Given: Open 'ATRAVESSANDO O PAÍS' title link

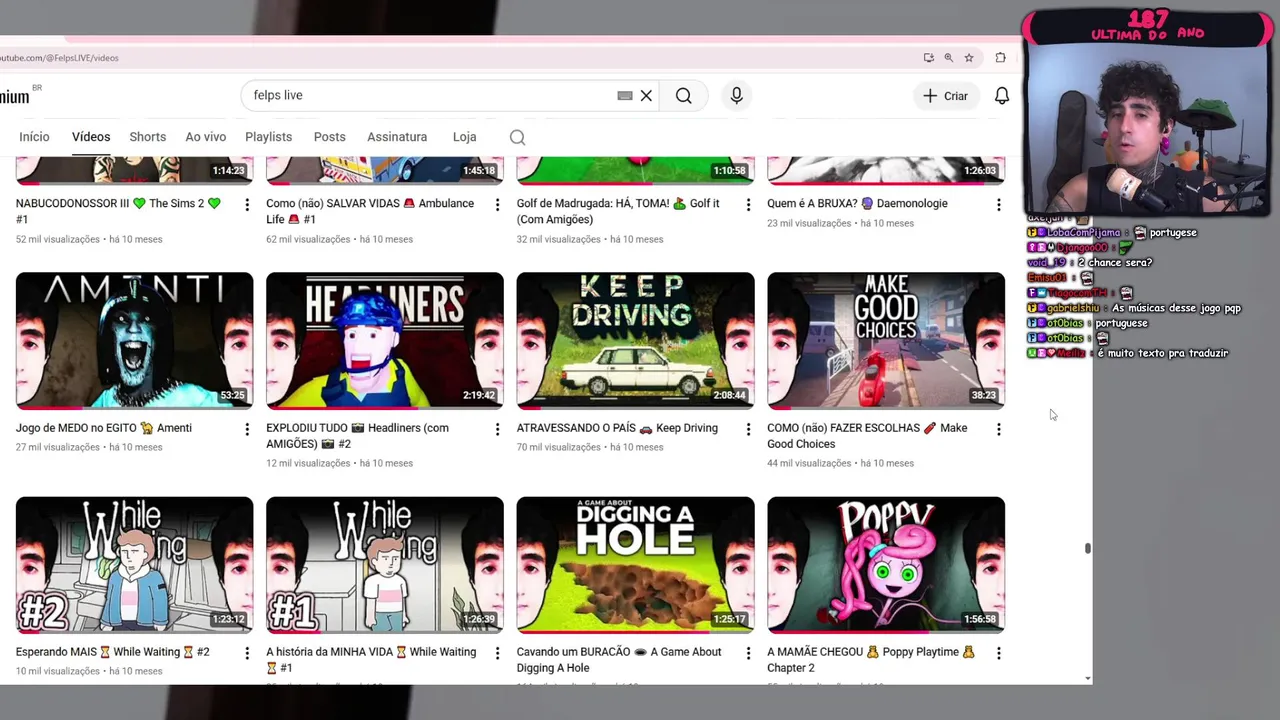Looking at the screenshot, I should click(x=617, y=428).
